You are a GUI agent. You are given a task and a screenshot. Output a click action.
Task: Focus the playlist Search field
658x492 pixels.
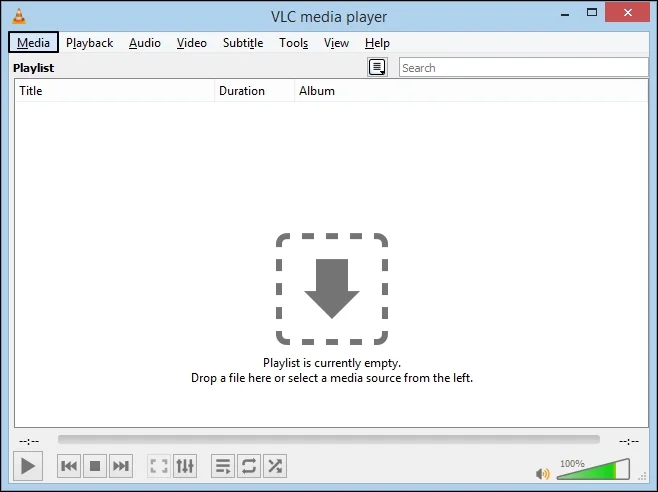click(x=523, y=68)
